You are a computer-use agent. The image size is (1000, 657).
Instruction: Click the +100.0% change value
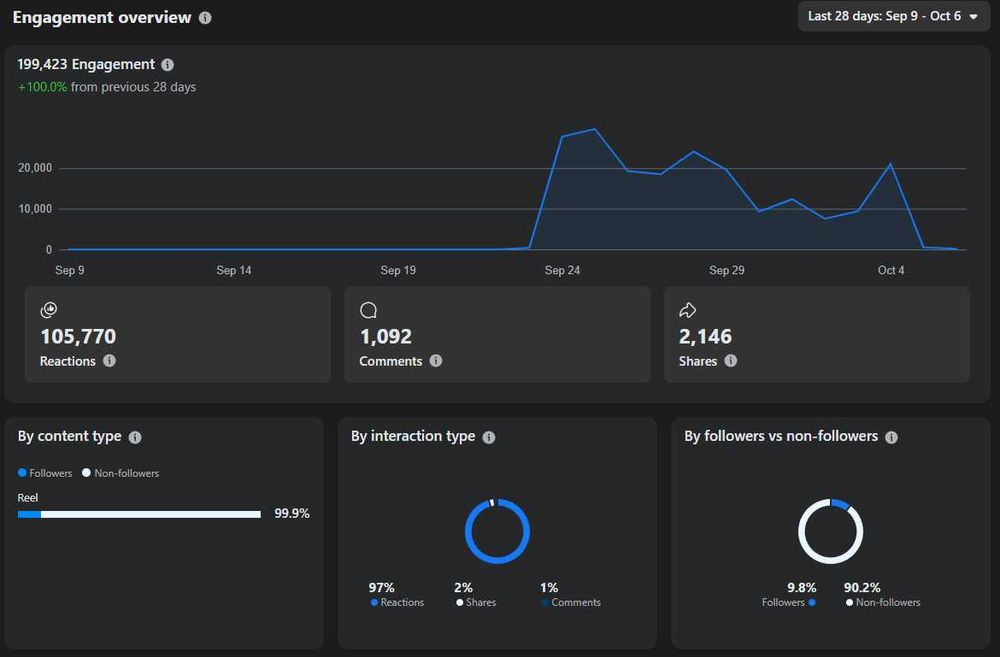tap(42, 87)
